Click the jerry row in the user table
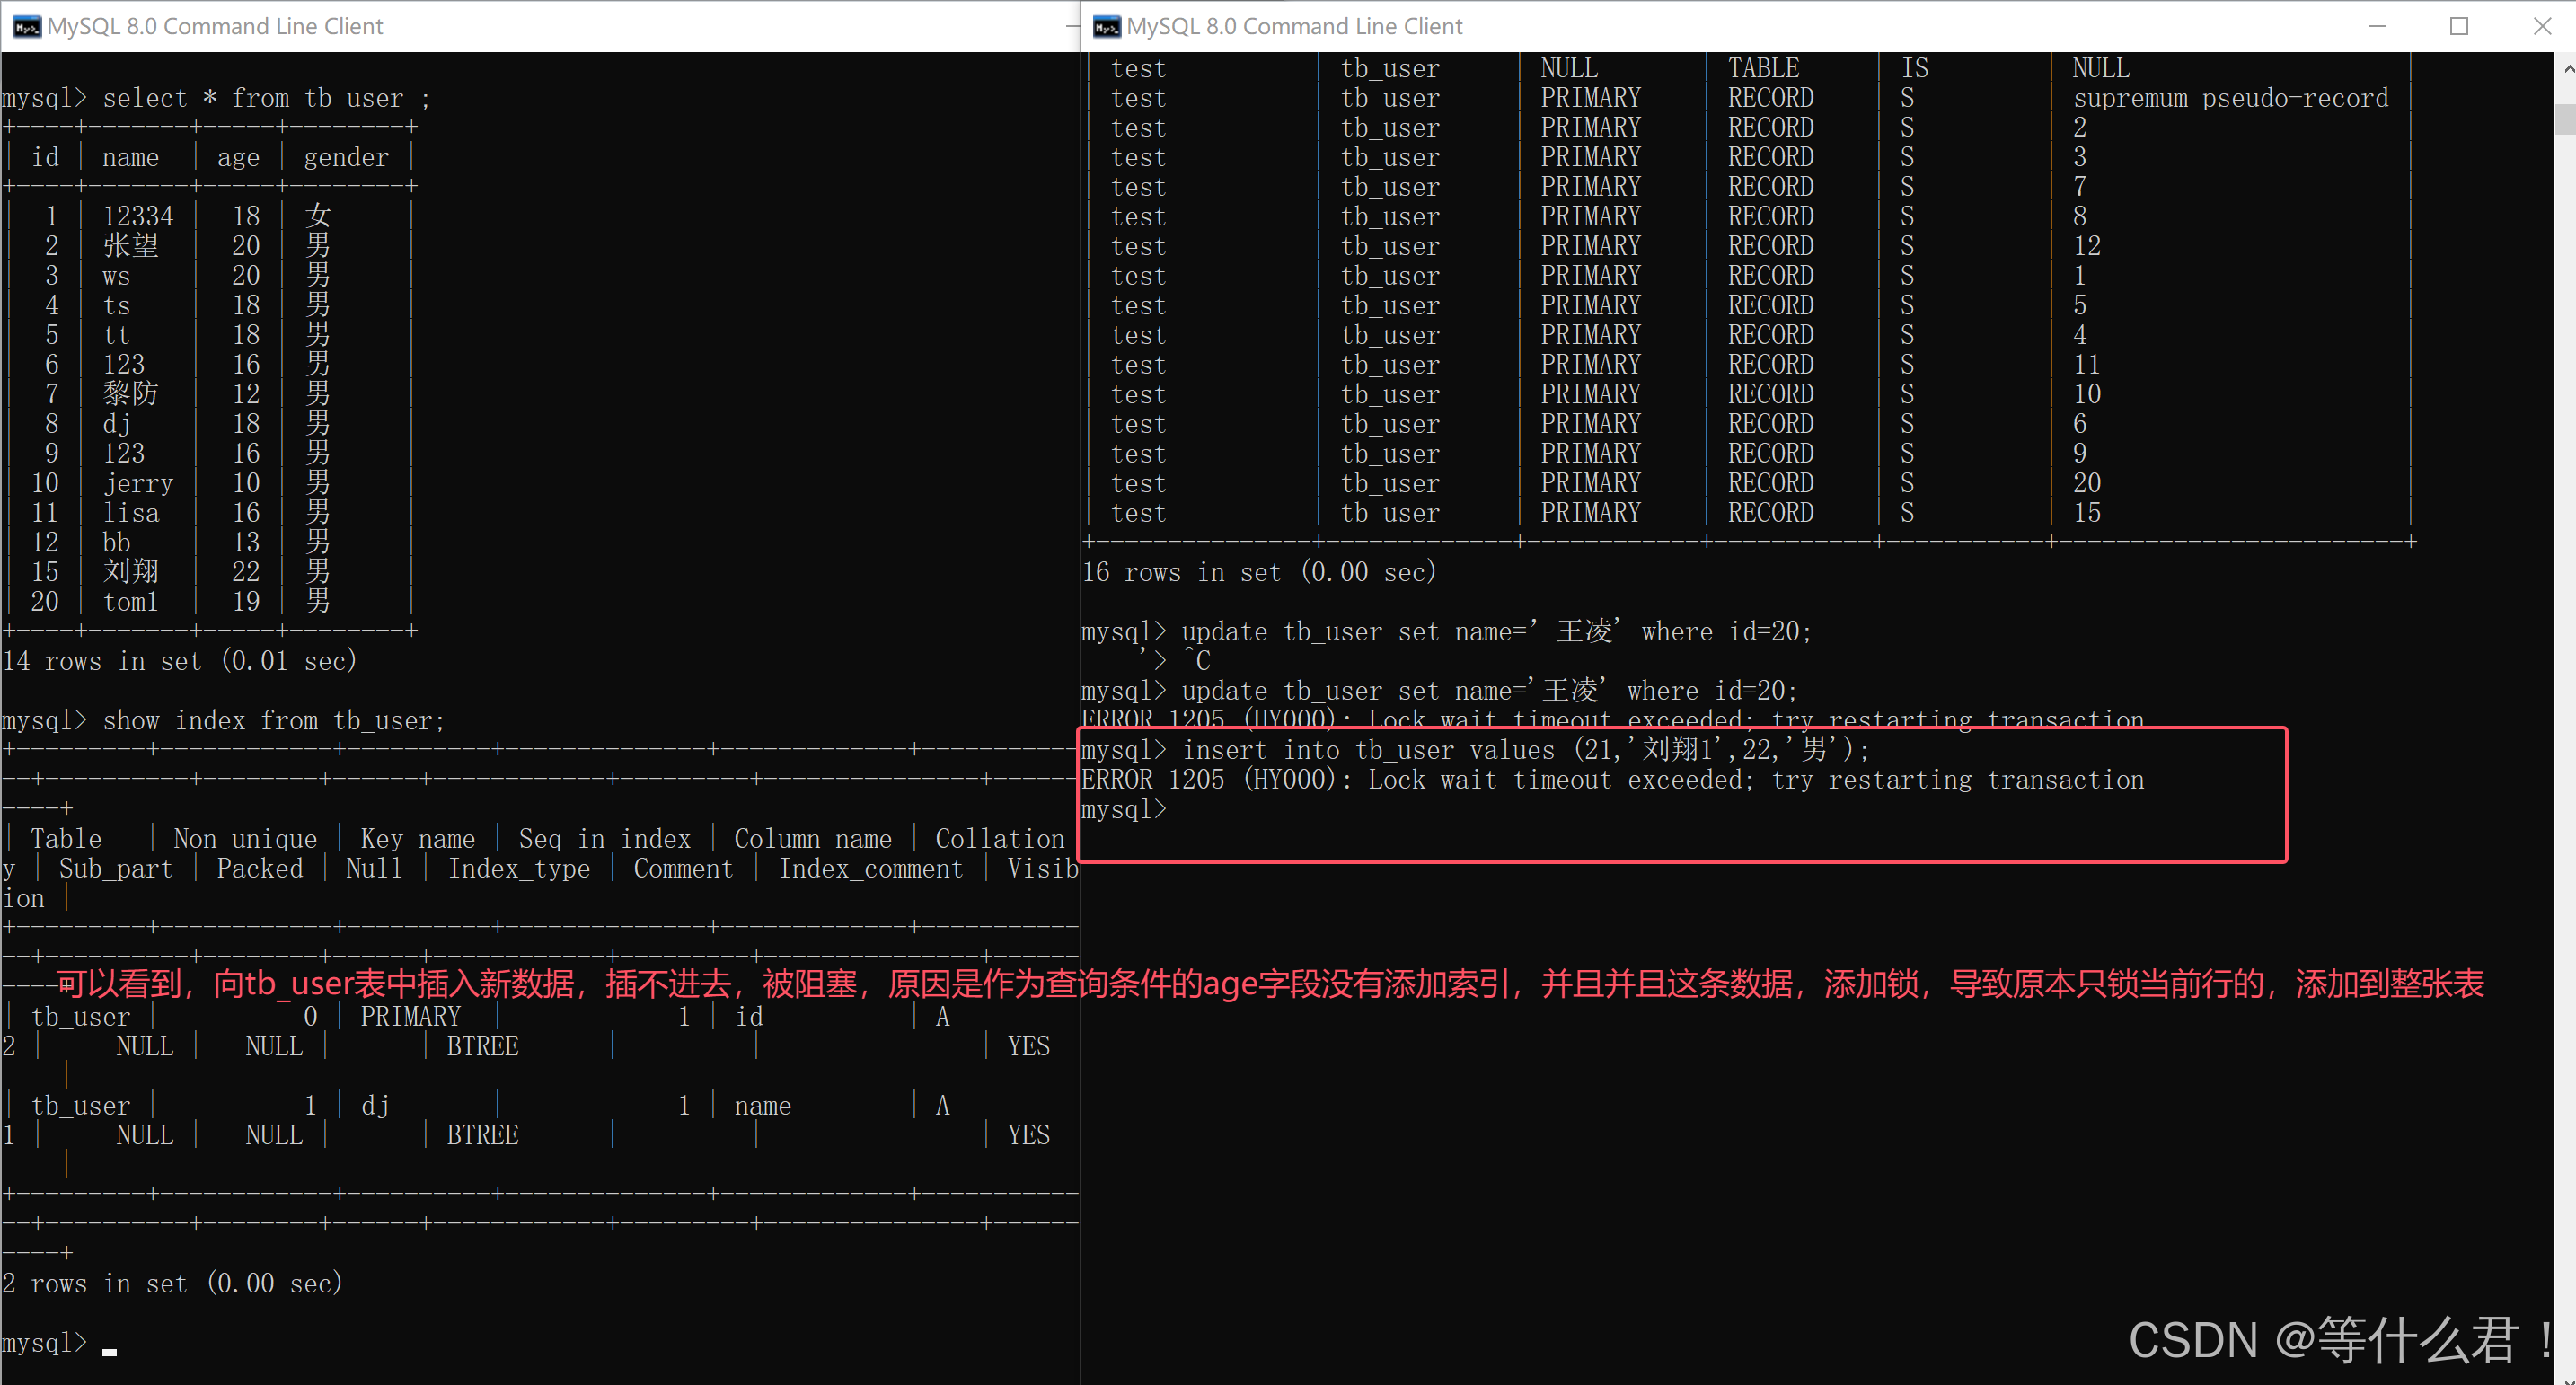Viewport: 2576px width, 1385px height. [x=138, y=483]
